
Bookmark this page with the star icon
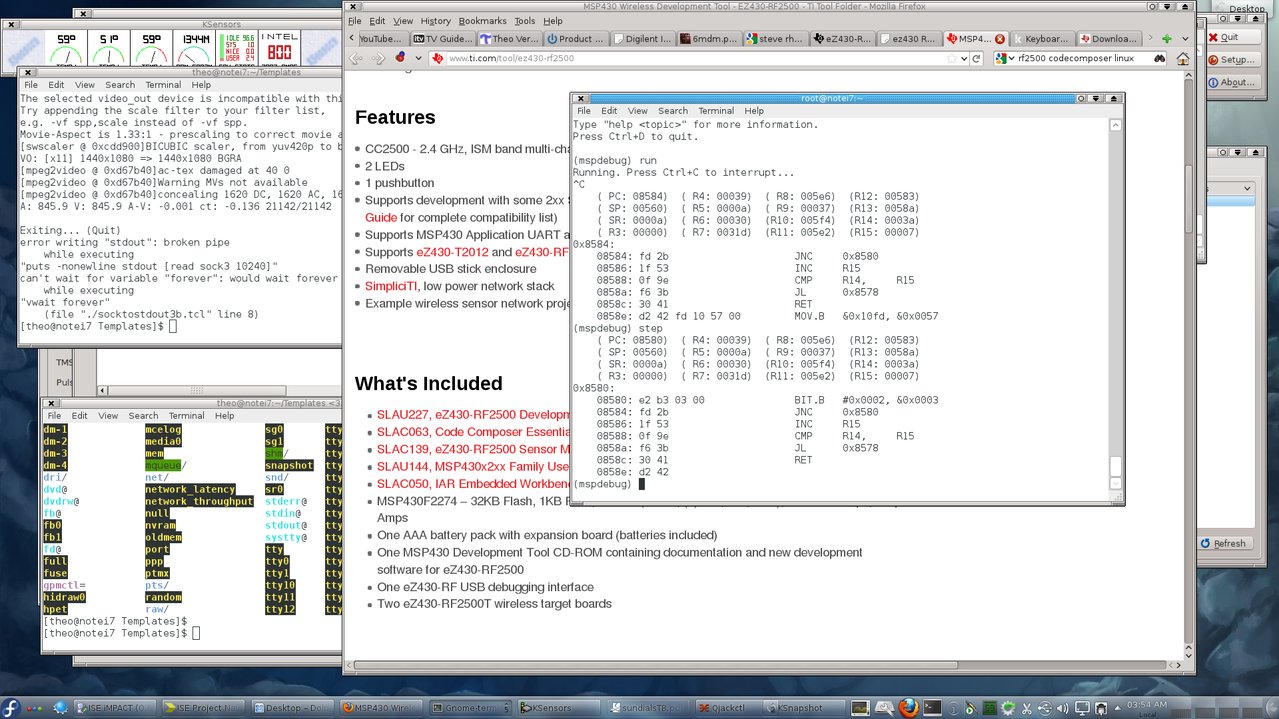[950, 58]
